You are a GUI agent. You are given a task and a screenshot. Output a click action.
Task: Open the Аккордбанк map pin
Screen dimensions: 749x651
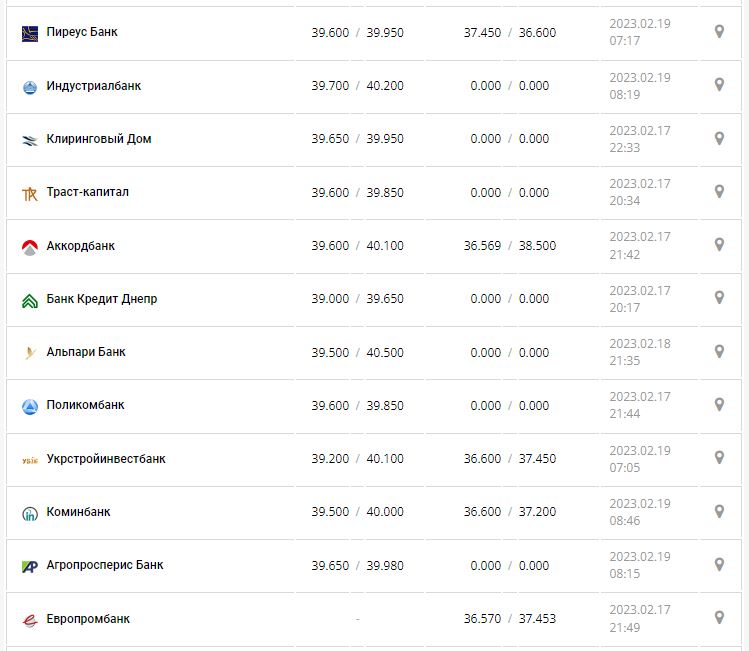[719, 245]
